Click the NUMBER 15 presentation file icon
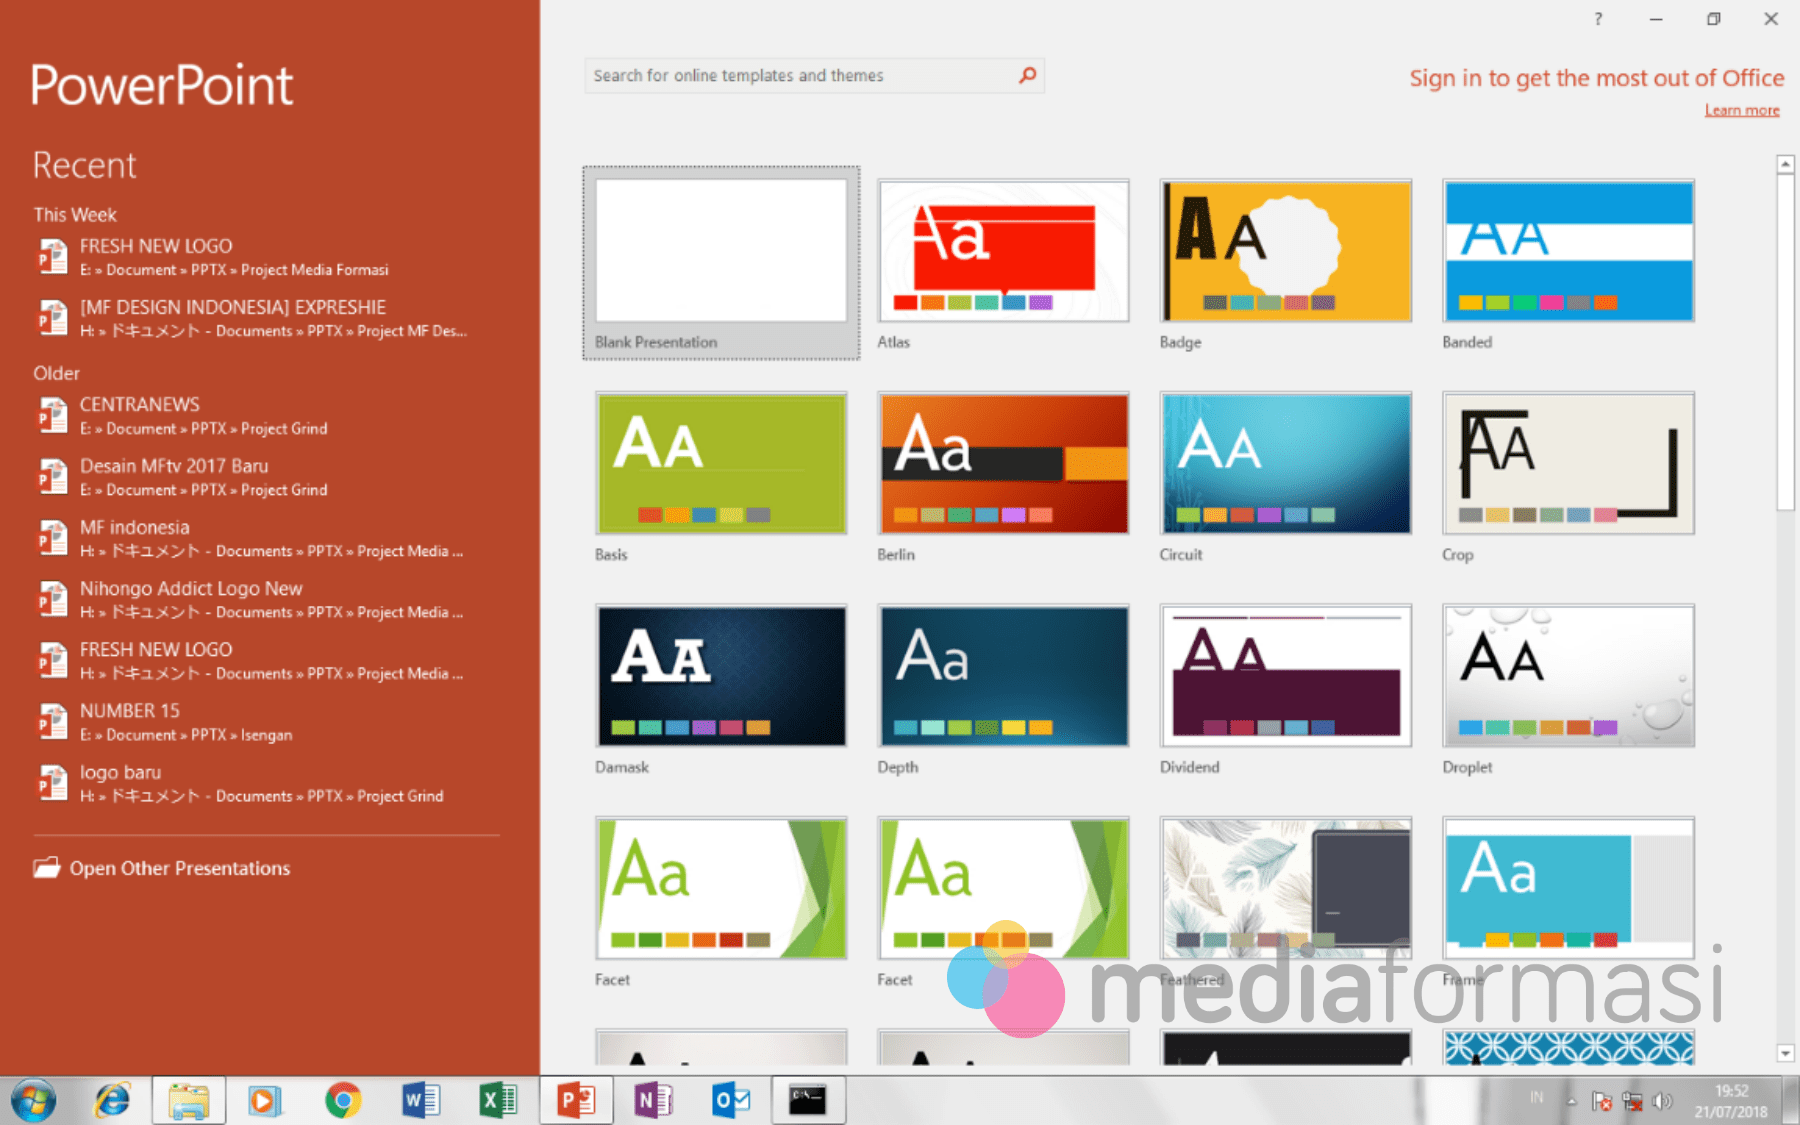The image size is (1800, 1125). 52,722
